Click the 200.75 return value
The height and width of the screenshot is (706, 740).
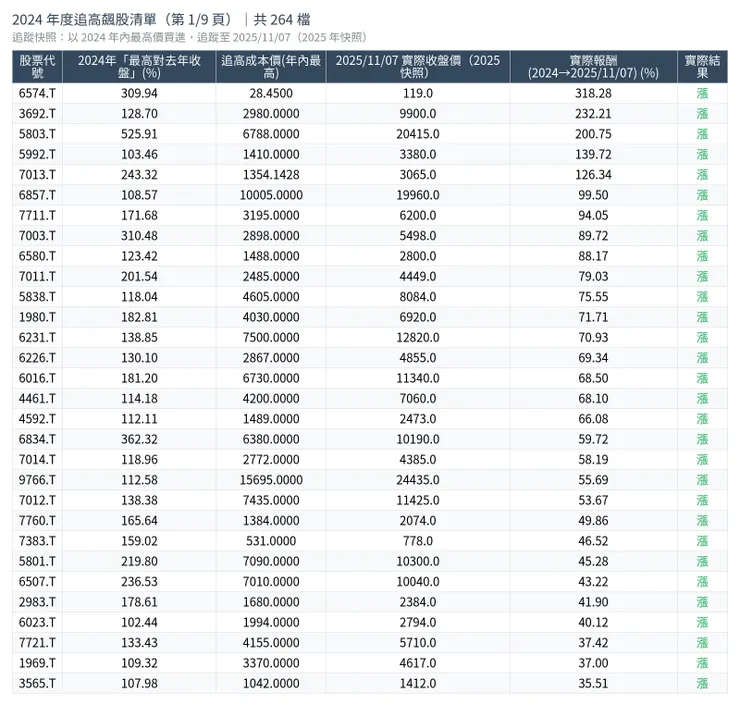pyautogui.click(x=593, y=134)
